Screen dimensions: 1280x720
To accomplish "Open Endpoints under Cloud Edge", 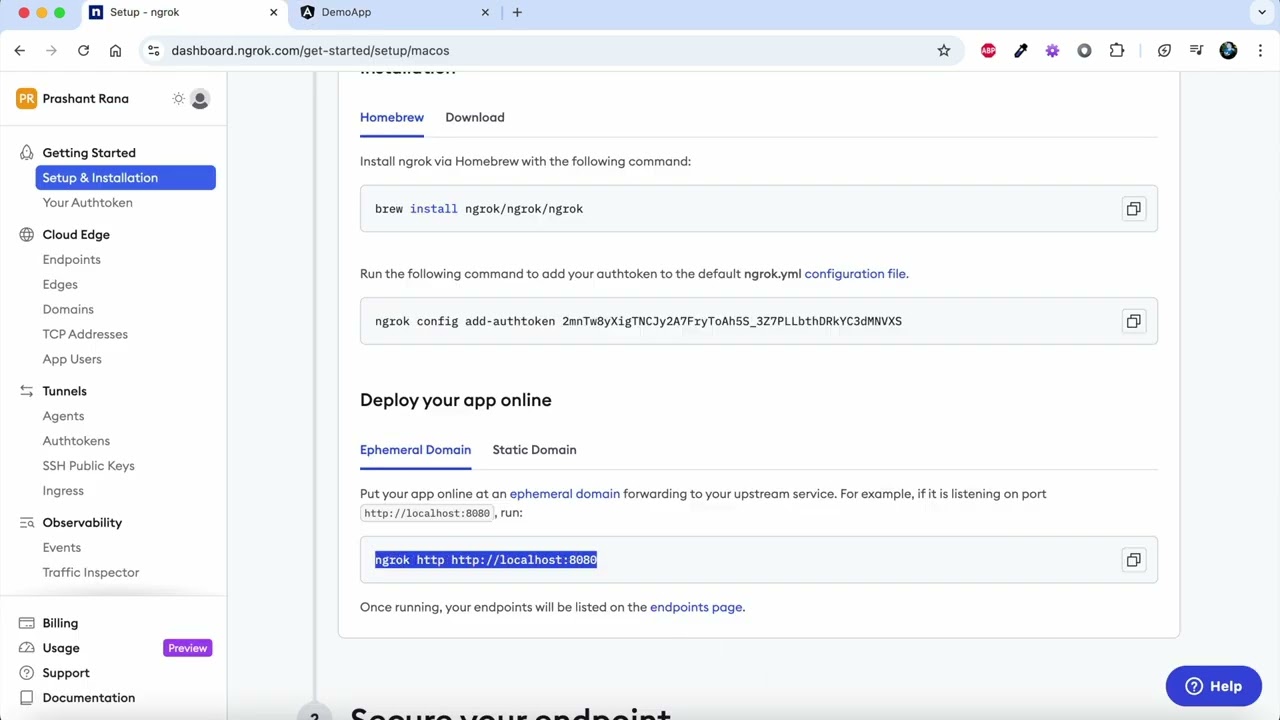I will (x=71, y=260).
